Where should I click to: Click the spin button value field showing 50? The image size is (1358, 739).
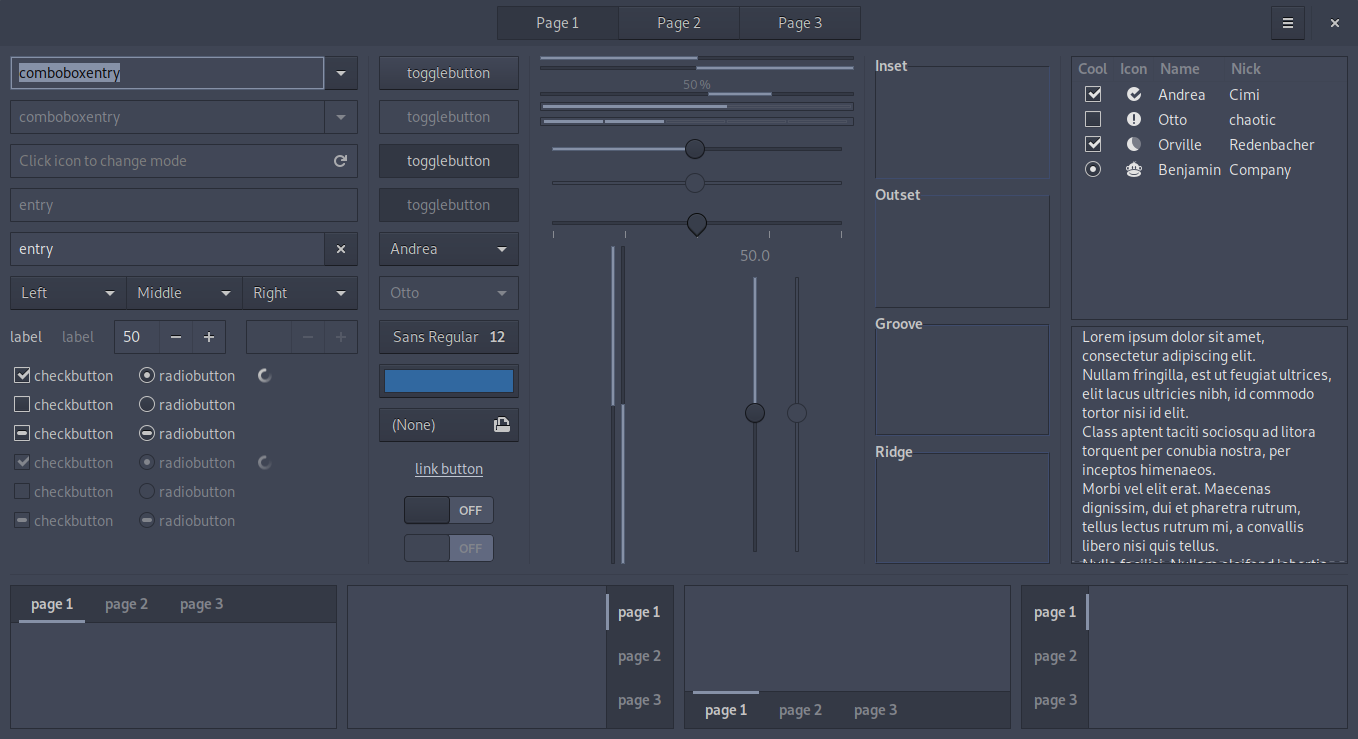click(137, 337)
